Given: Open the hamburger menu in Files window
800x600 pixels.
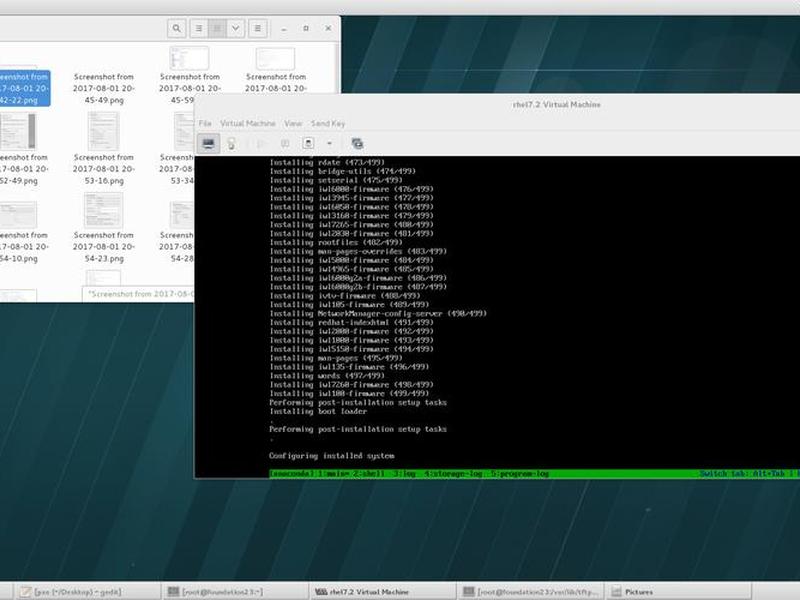Looking at the screenshot, I should click(258, 29).
